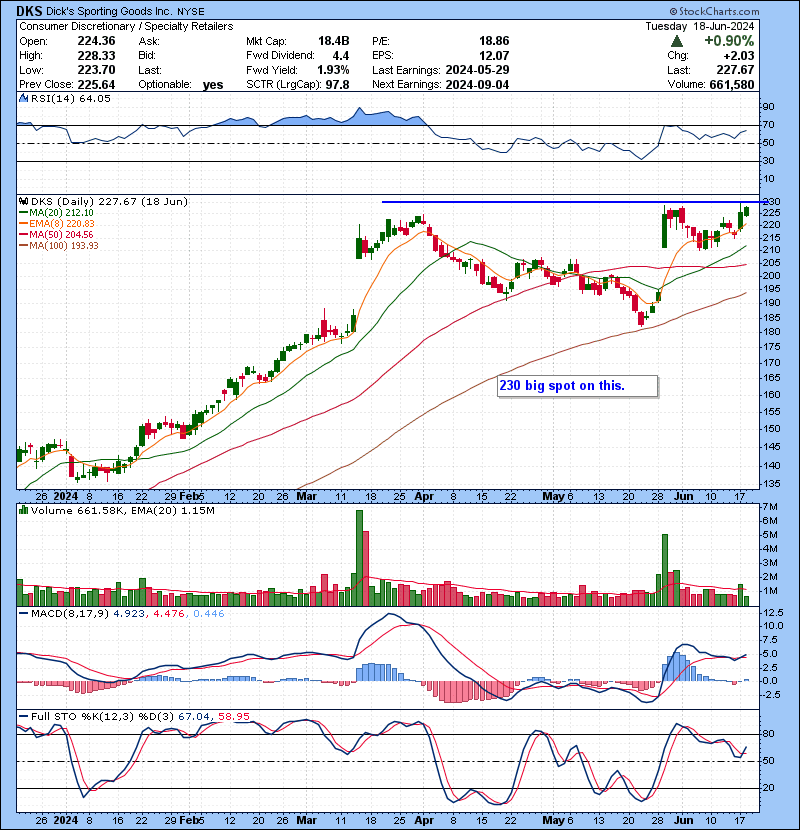Click the P/E value 18.86
The height and width of the screenshot is (830, 800).
494,41
